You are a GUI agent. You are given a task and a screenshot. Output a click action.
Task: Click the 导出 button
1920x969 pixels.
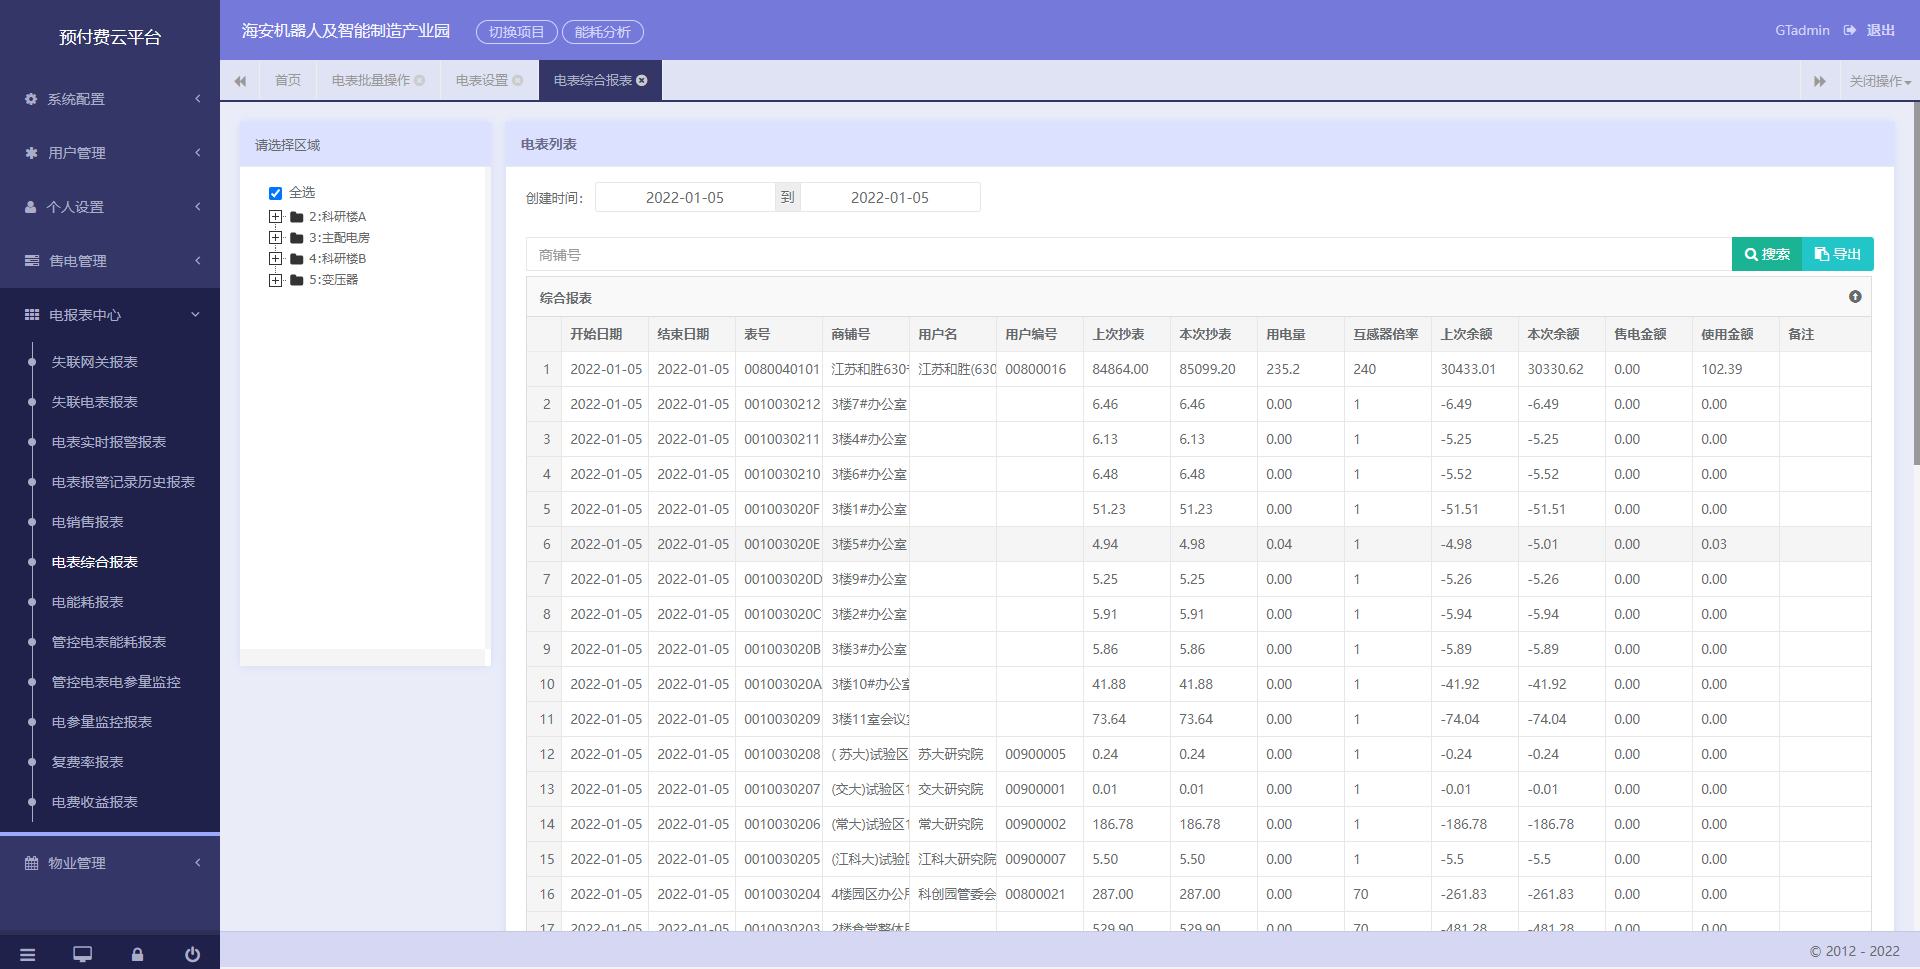[x=1838, y=254]
